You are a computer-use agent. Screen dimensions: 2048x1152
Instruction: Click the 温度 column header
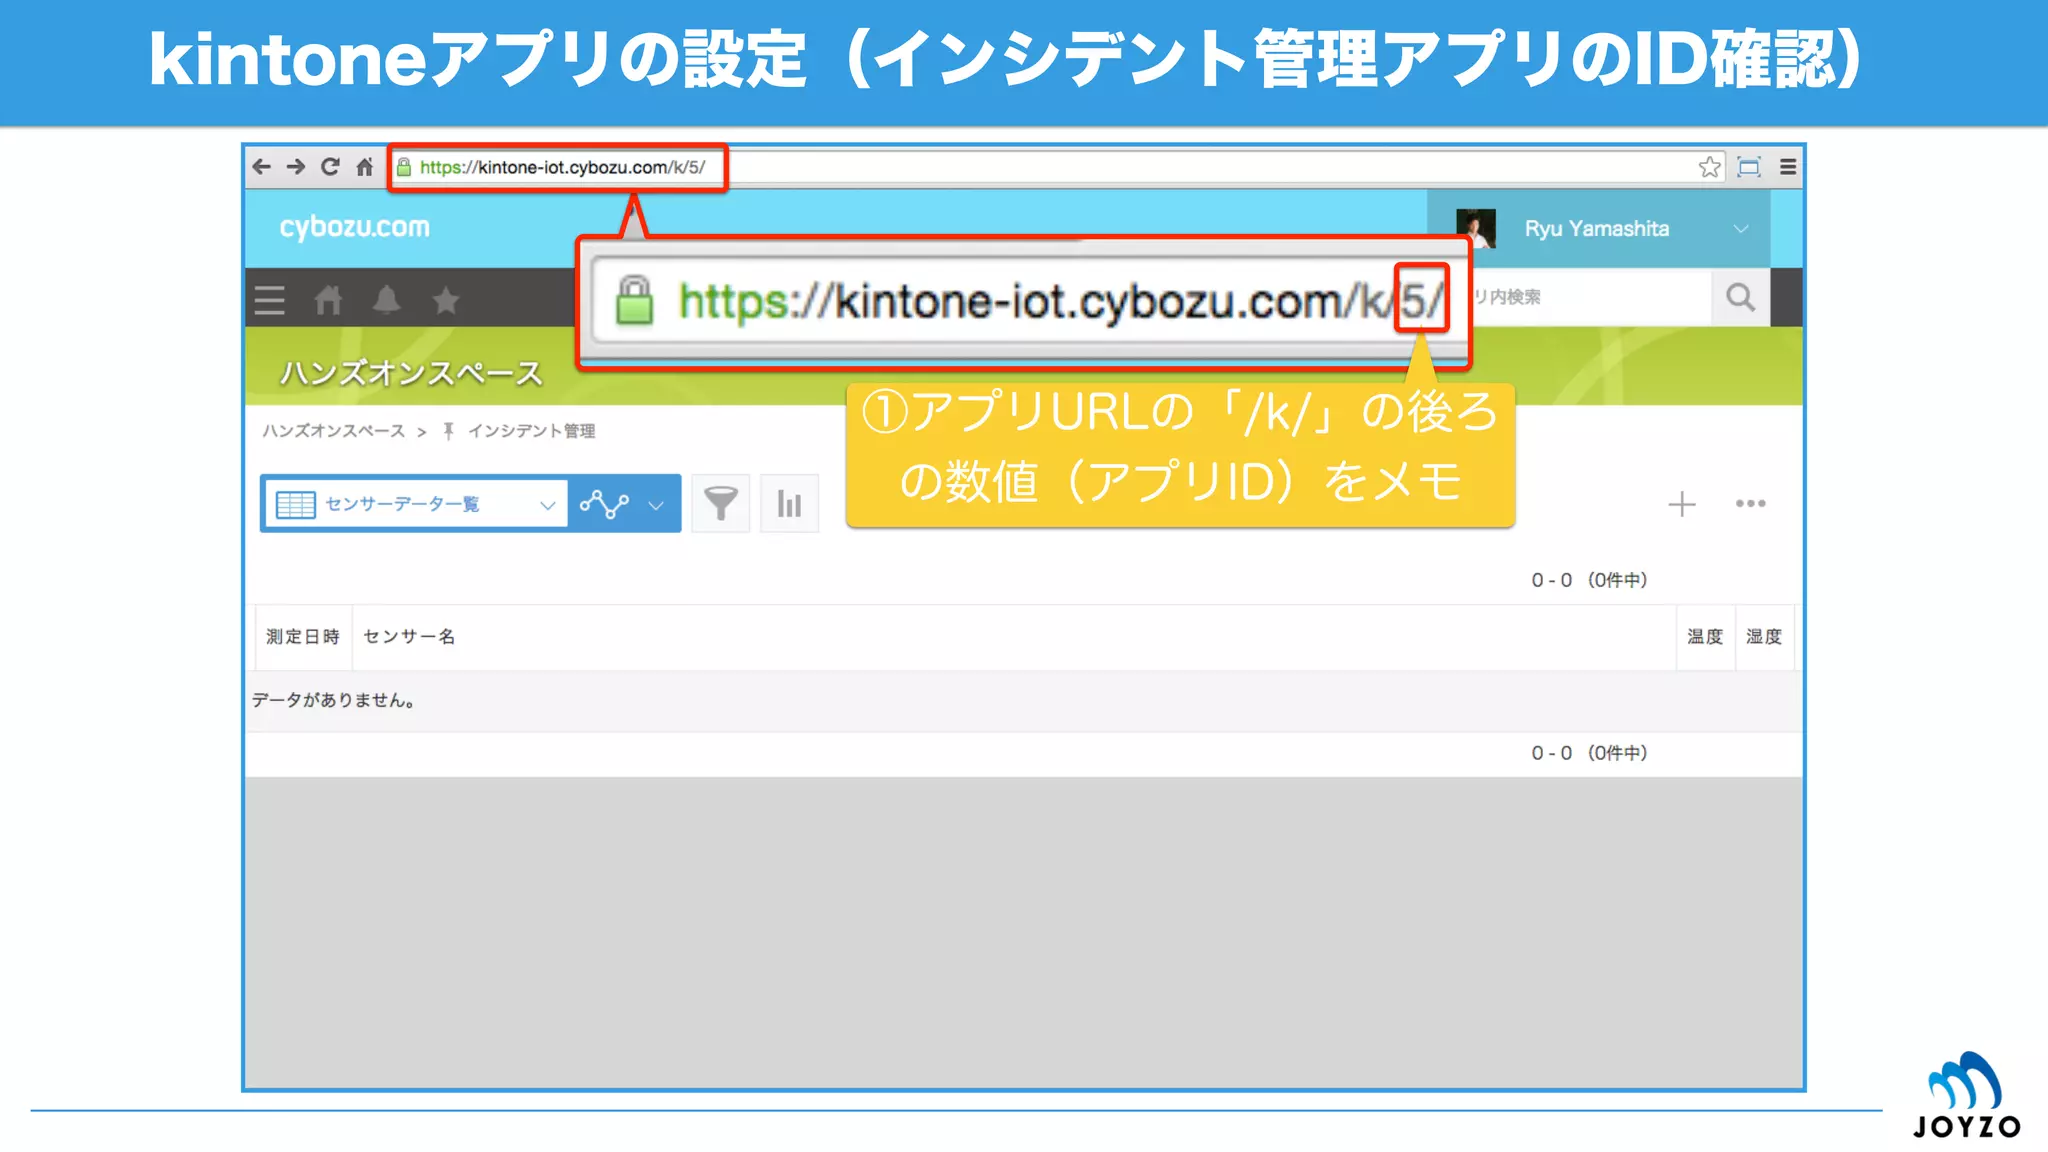click(x=1705, y=637)
